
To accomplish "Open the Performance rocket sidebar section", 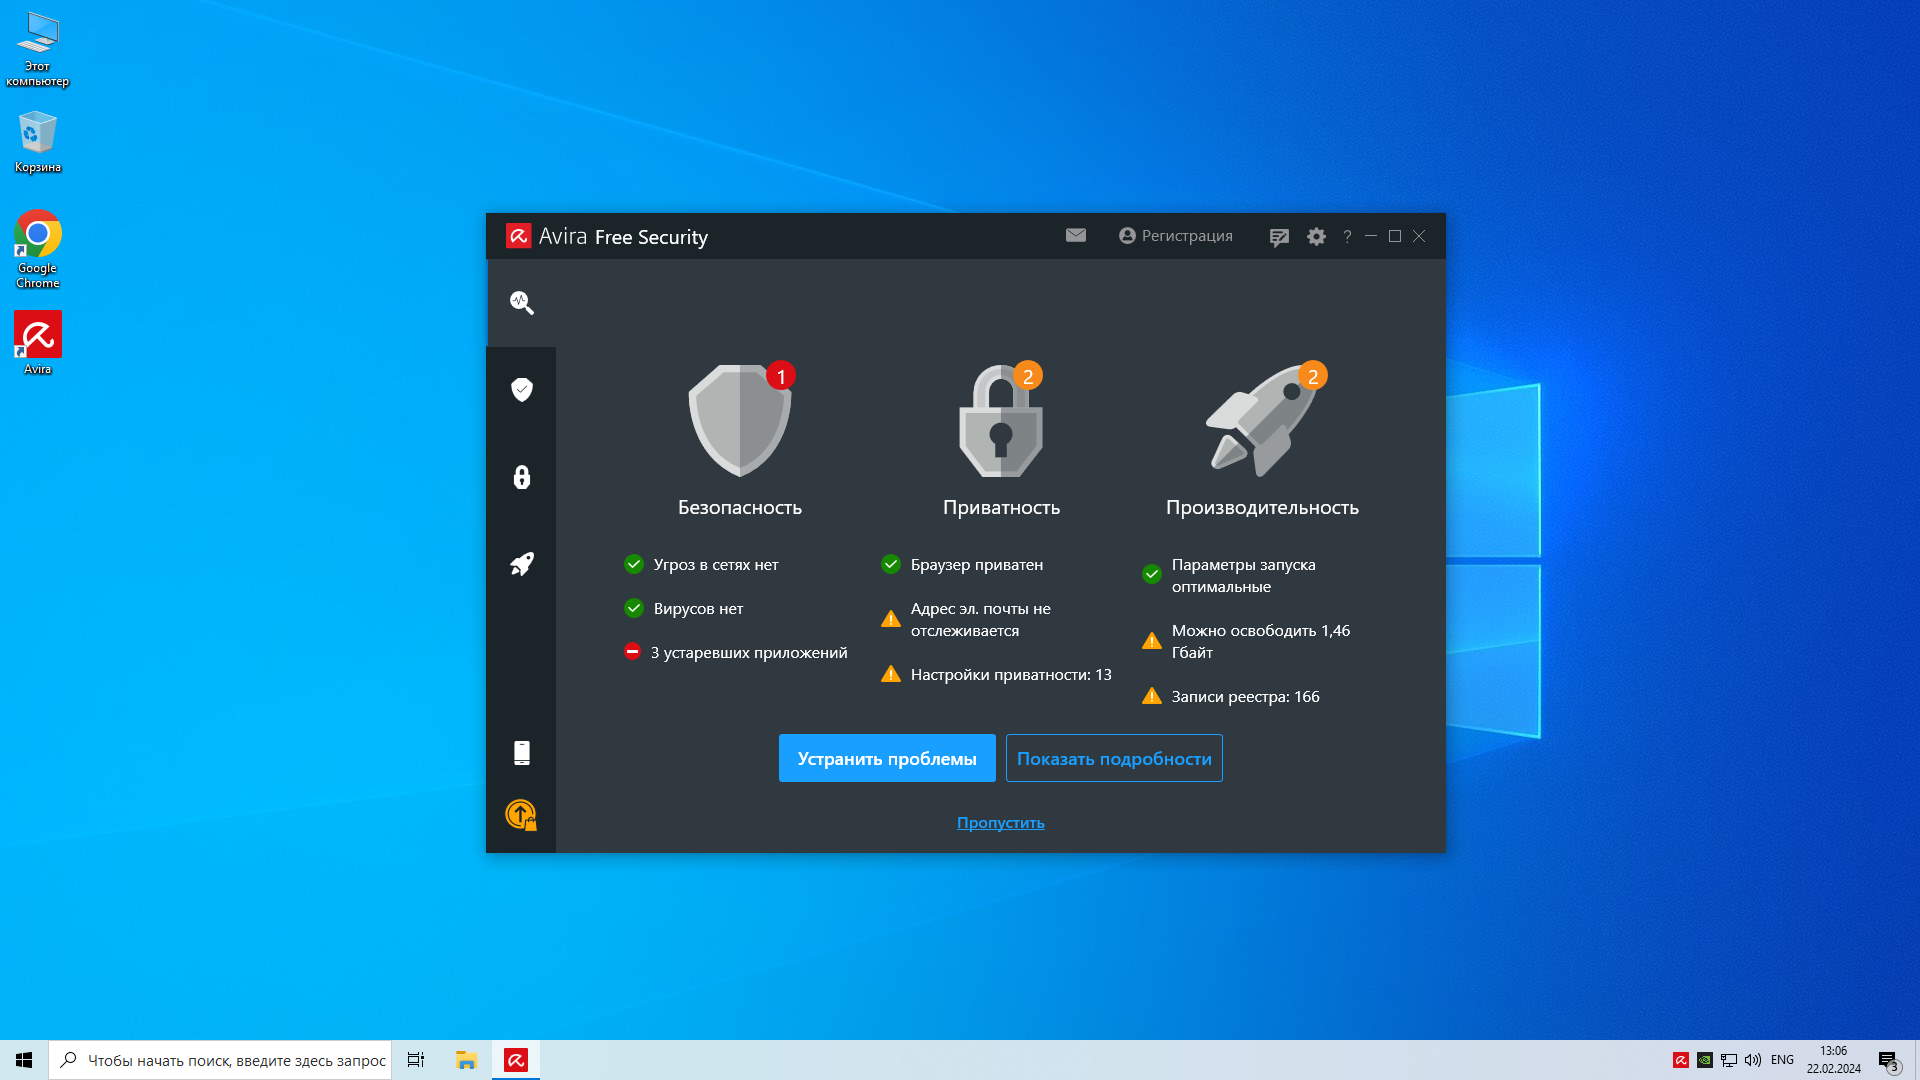I will pos(521,564).
